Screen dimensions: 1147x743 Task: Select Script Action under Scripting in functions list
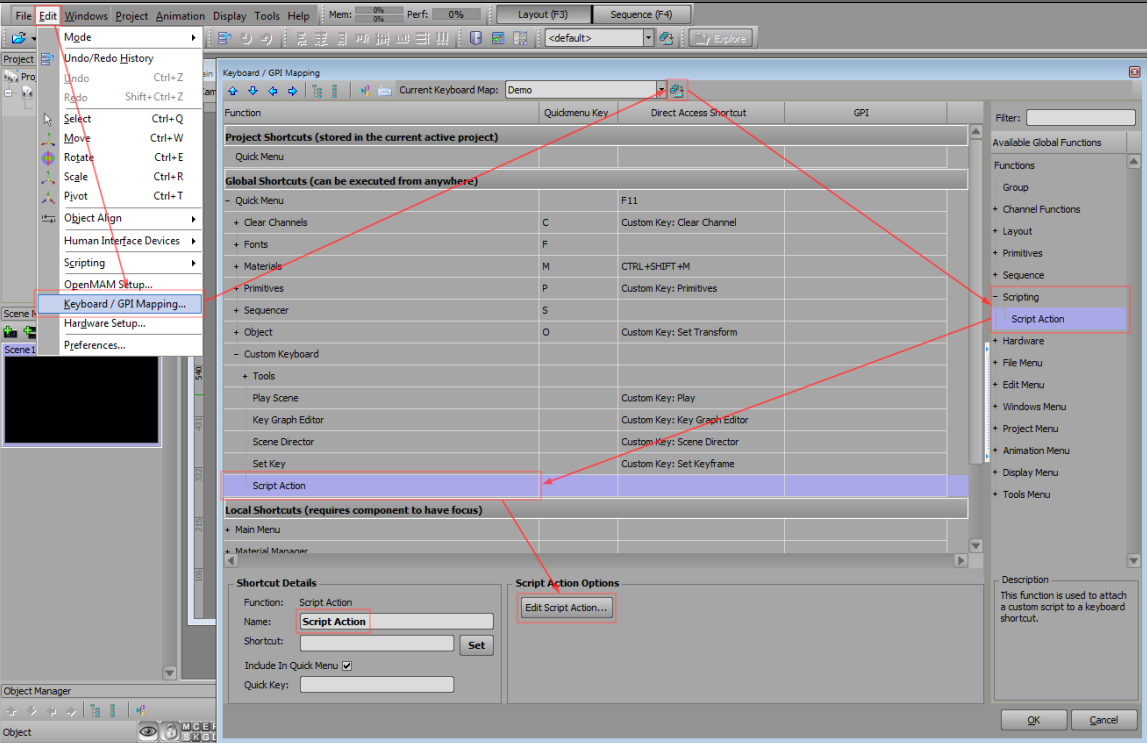pyautogui.click(x=1037, y=319)
